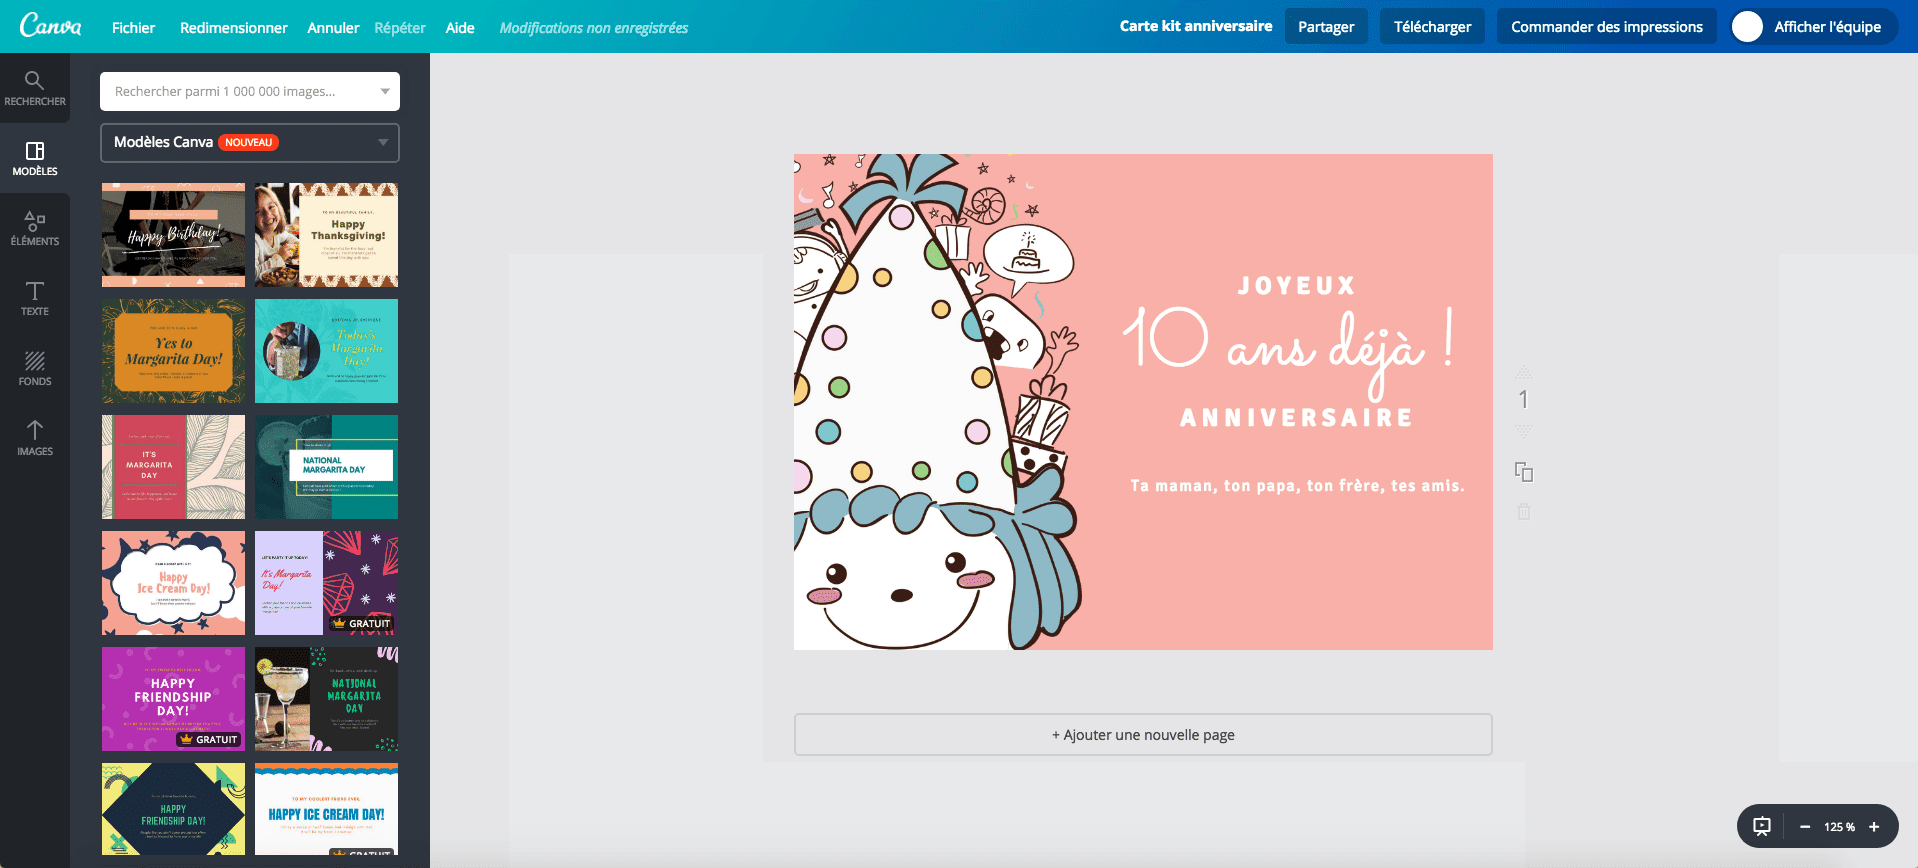
Task: Open the Fonds backgrounds tab
Action: tap(35, 368)
